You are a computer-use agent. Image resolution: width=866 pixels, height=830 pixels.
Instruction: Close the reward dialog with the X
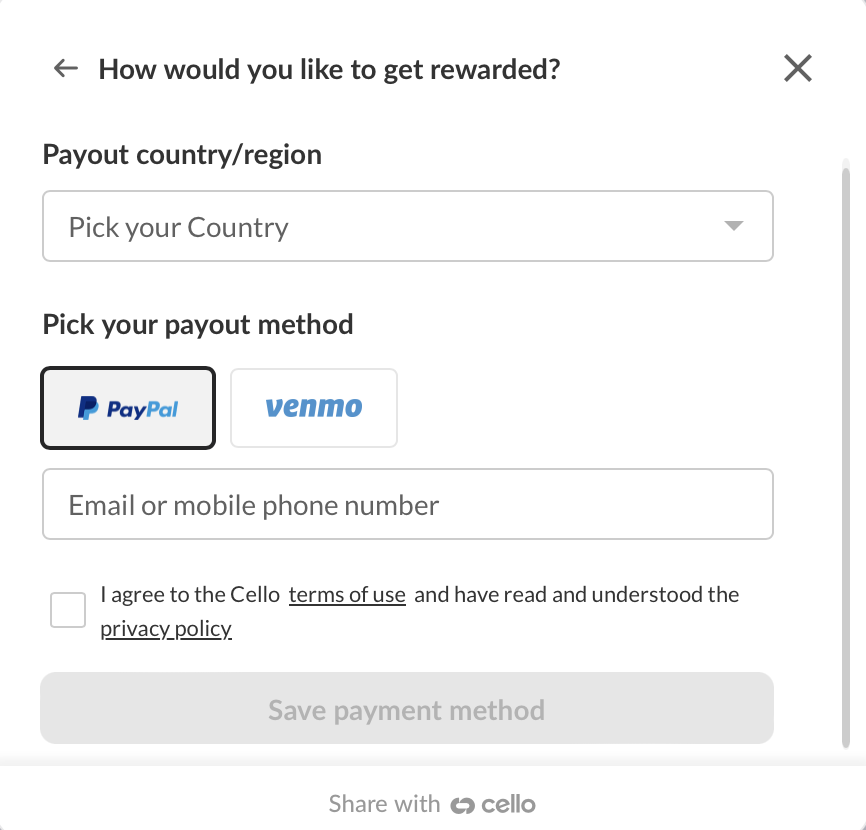point(798,68)
